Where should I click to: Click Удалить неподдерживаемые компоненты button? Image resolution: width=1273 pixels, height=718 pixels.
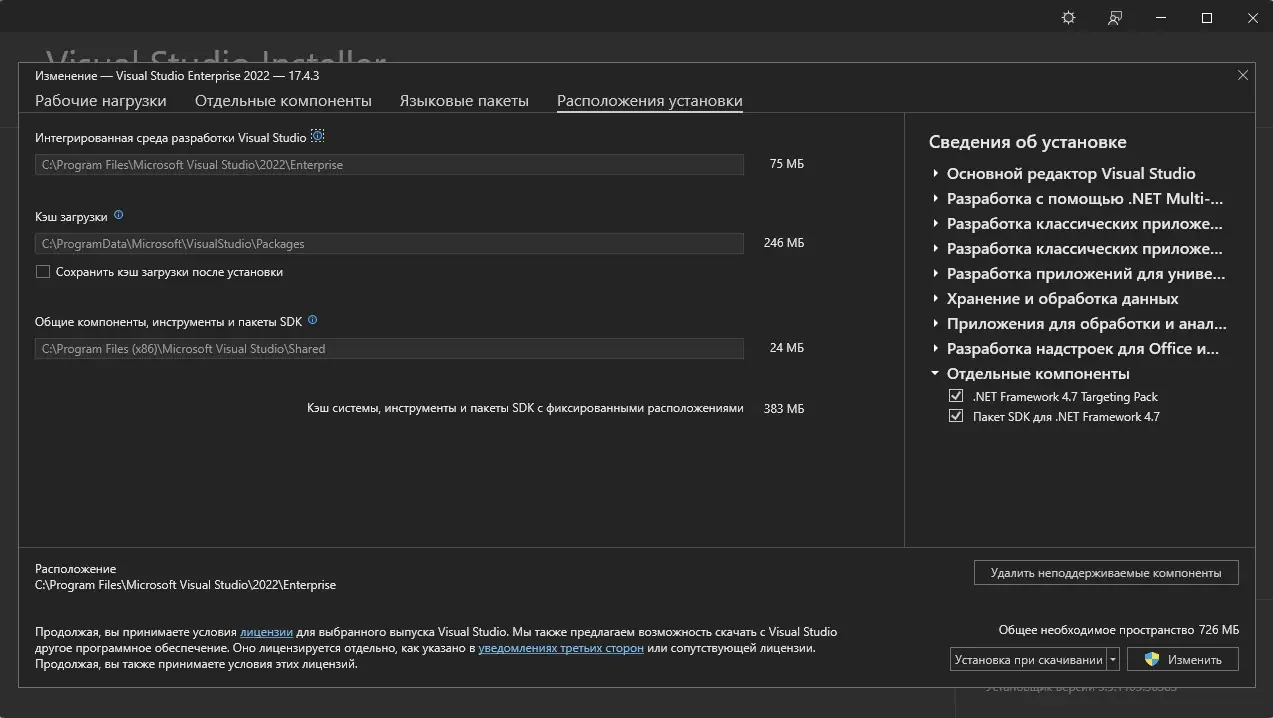coord(1105,573)
